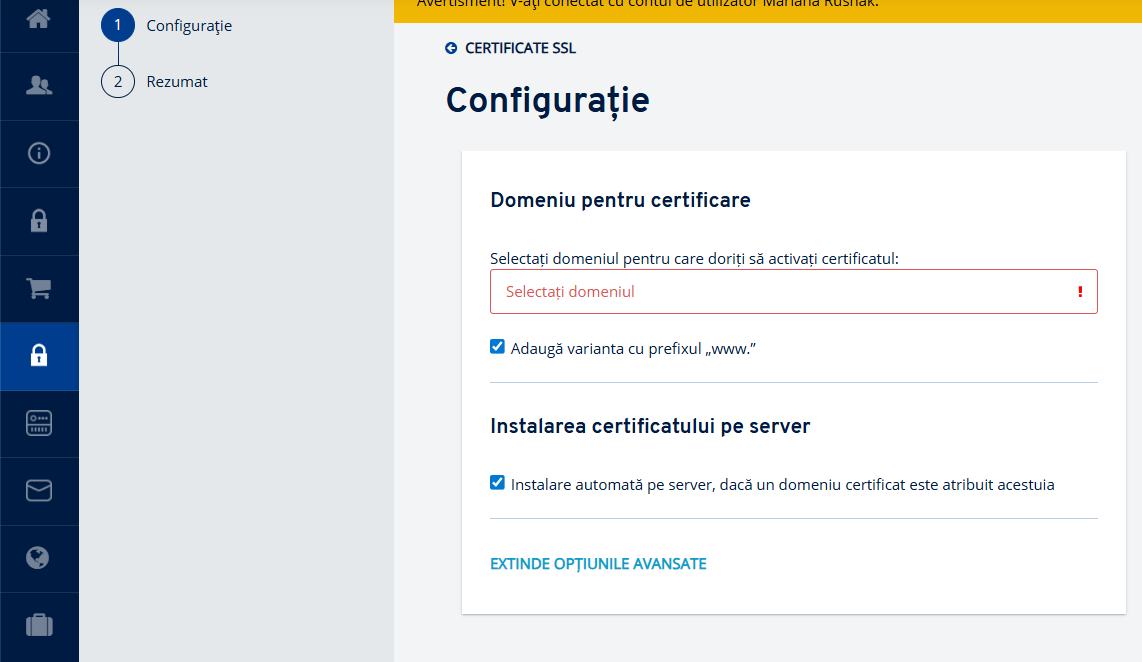Open the users icon in sidebar
The image size is (1142, 662).
[39, 86]
